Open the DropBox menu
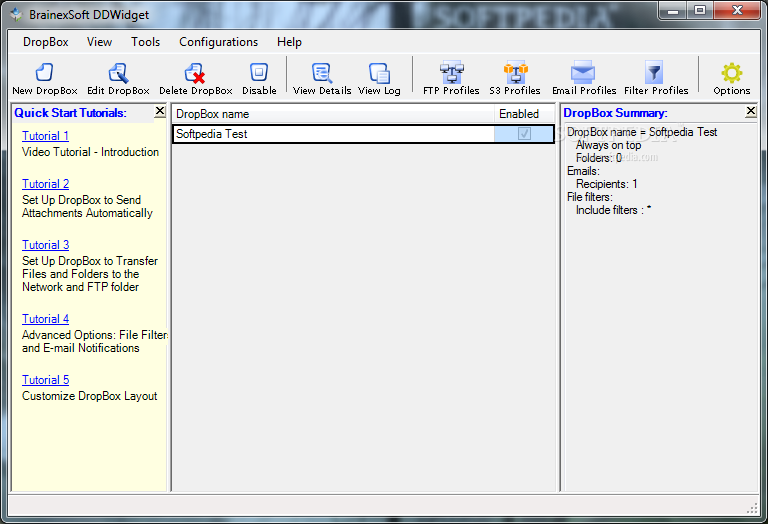The image size is (768, 524). (46, 42)
